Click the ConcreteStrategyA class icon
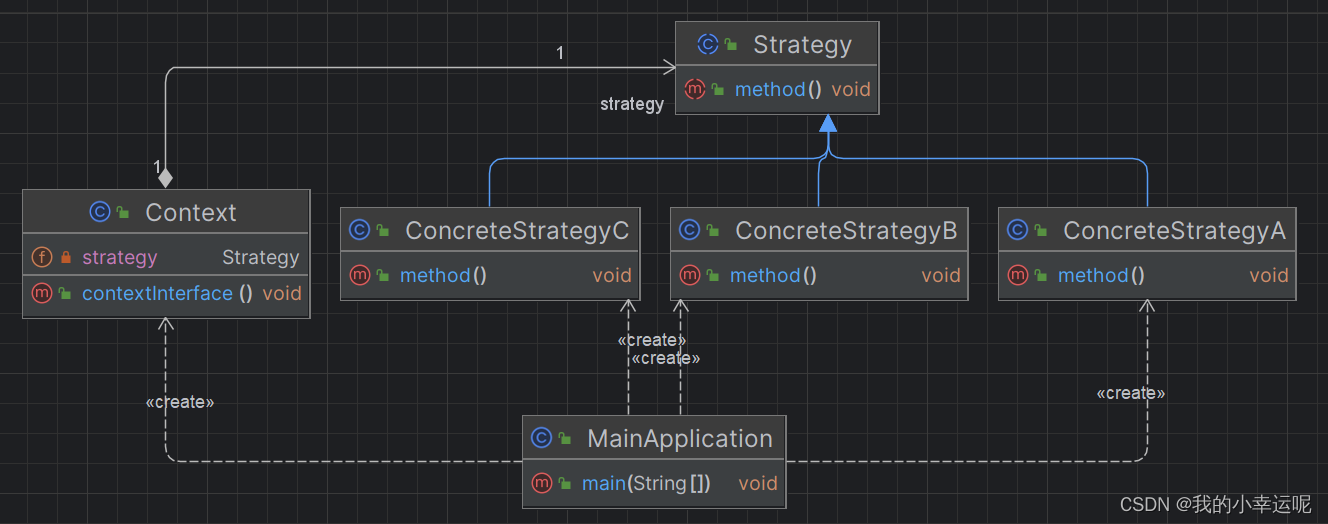Viewport: 1328px width, 524px height. click(1018, 231)
